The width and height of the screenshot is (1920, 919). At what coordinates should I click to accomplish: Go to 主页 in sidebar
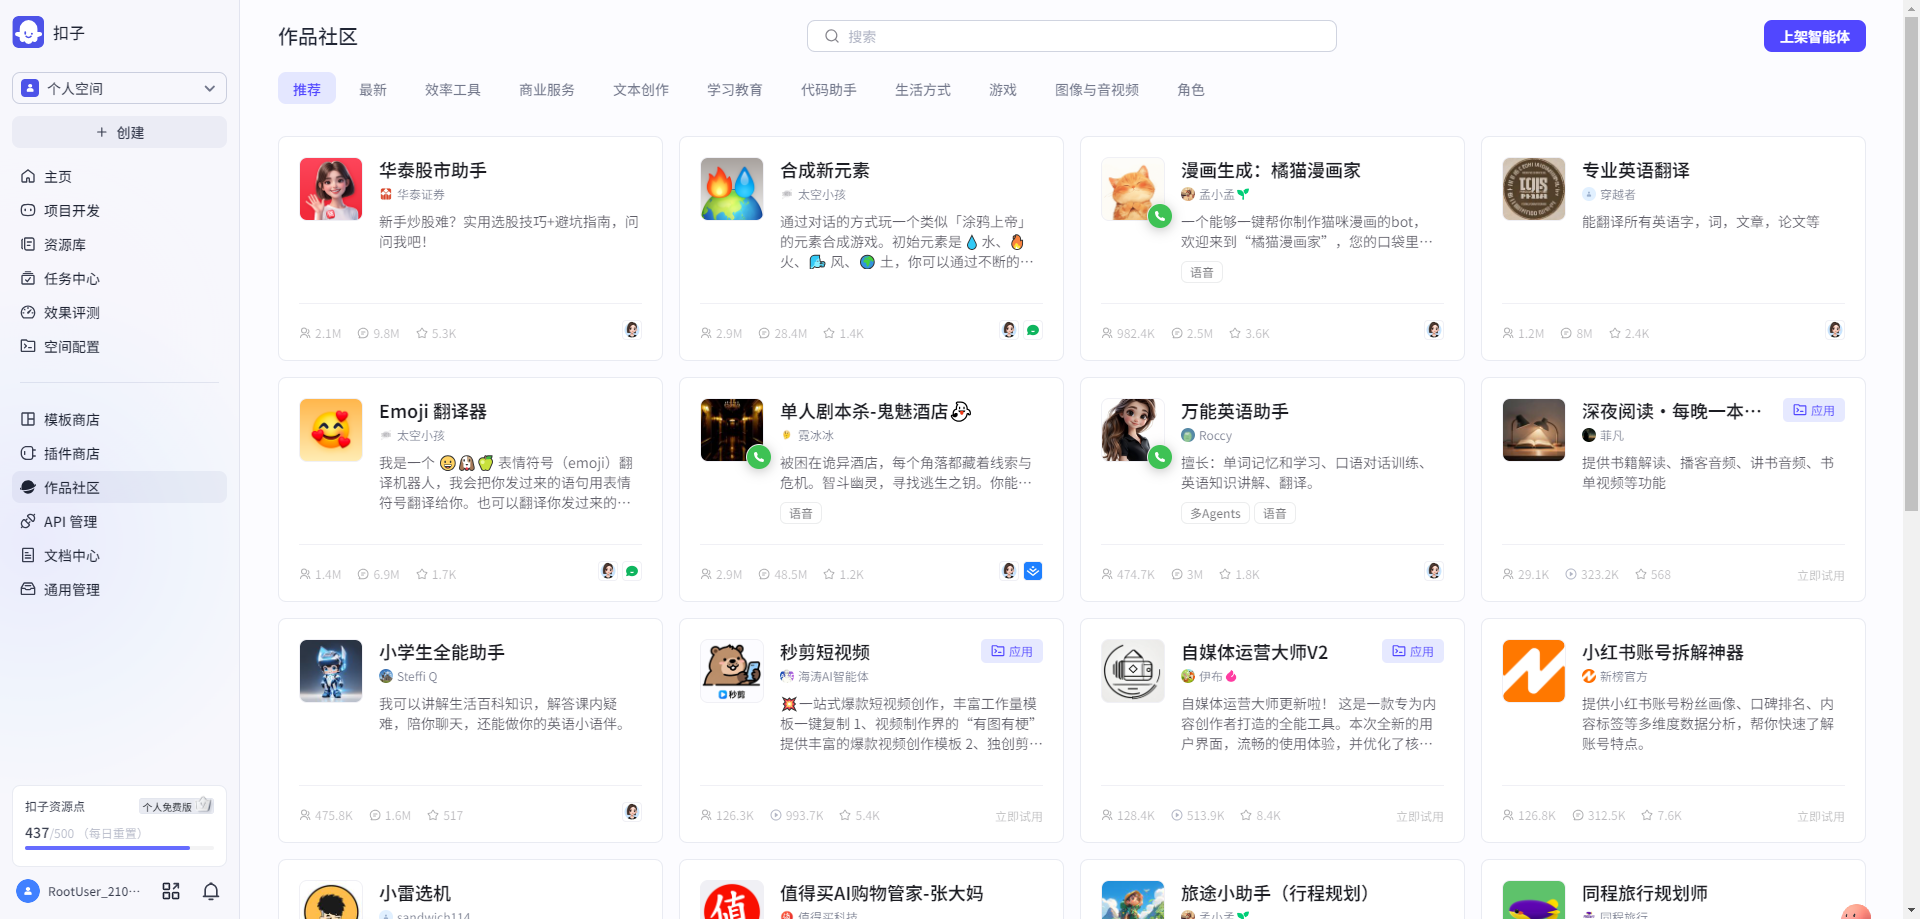click(119, 176)
